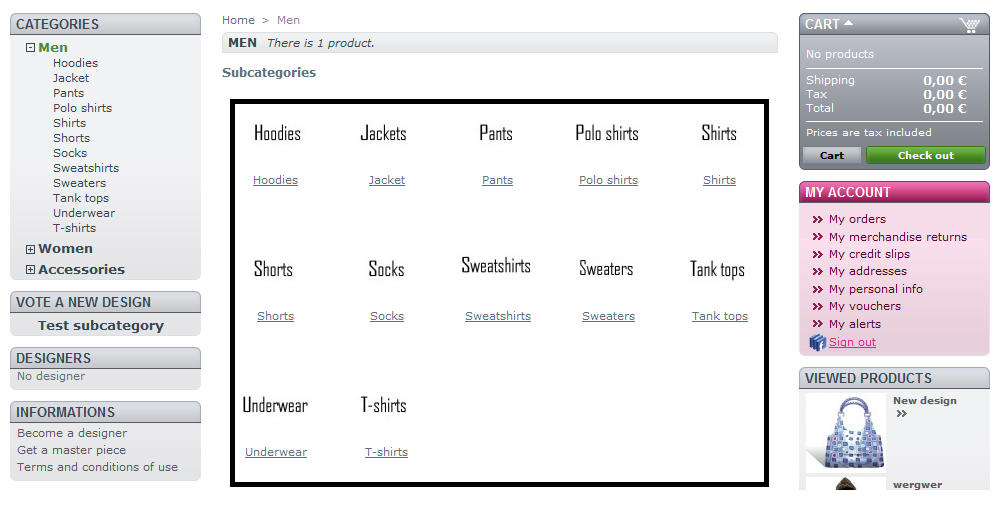Go to Home in the breadcrumb

[238, 20]
